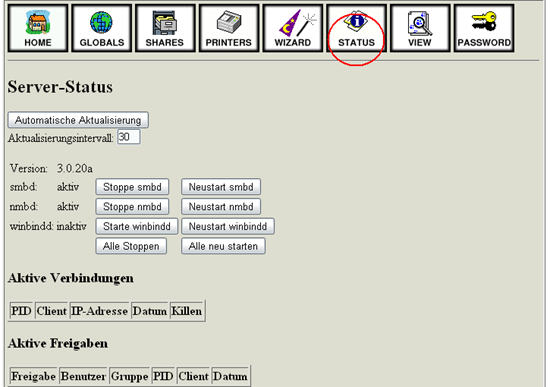The height and width of the screenshot is (387, 550).
Task: Click Alle Stoppen button
Action: click(x=131, y=246)
